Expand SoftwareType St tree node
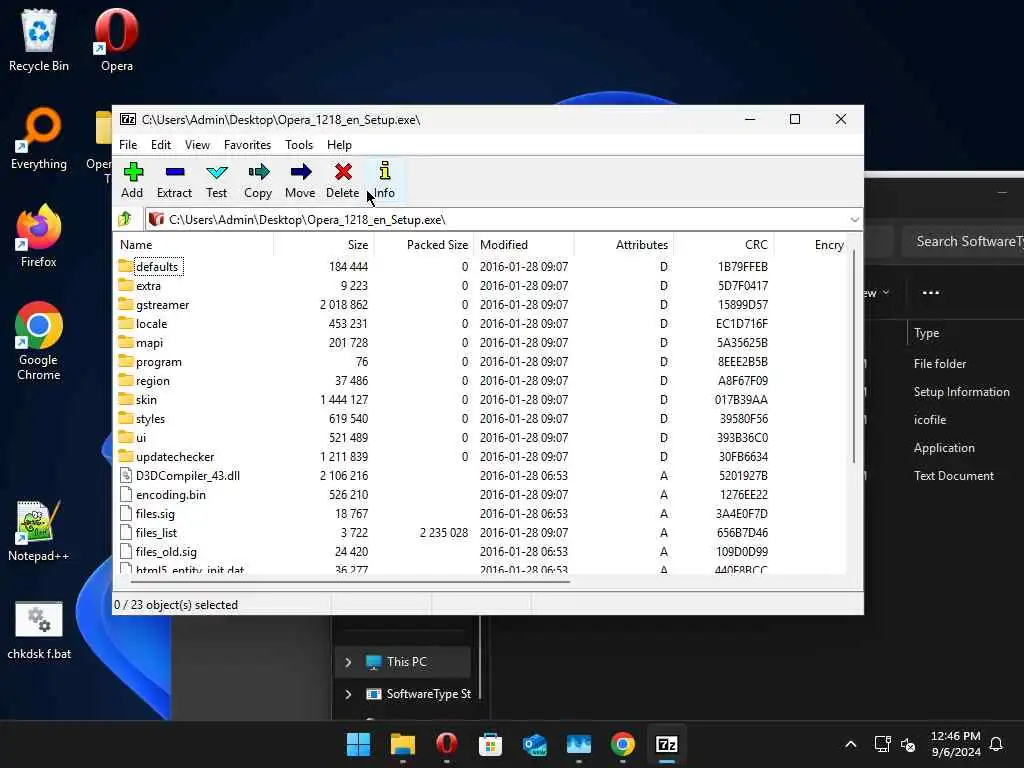1024x768 pixels. click(x=348, y=694)
